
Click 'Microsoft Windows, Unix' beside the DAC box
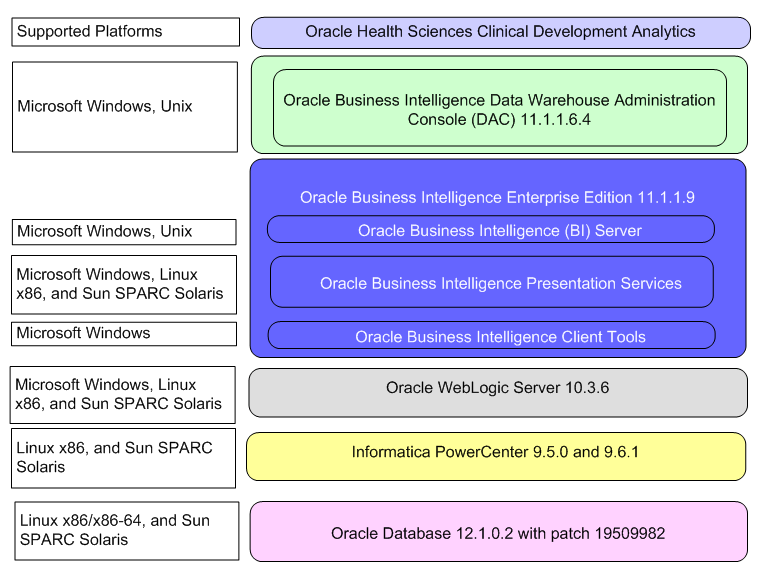pos(125,107)
